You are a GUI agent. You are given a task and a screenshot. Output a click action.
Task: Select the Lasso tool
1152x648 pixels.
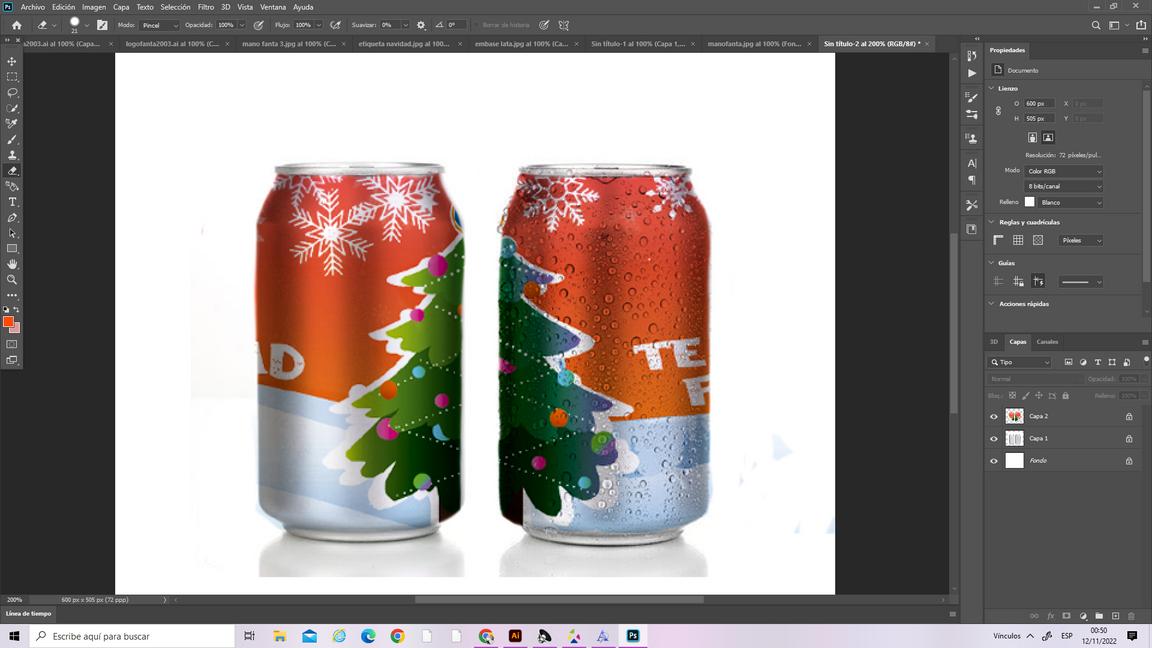12,92
